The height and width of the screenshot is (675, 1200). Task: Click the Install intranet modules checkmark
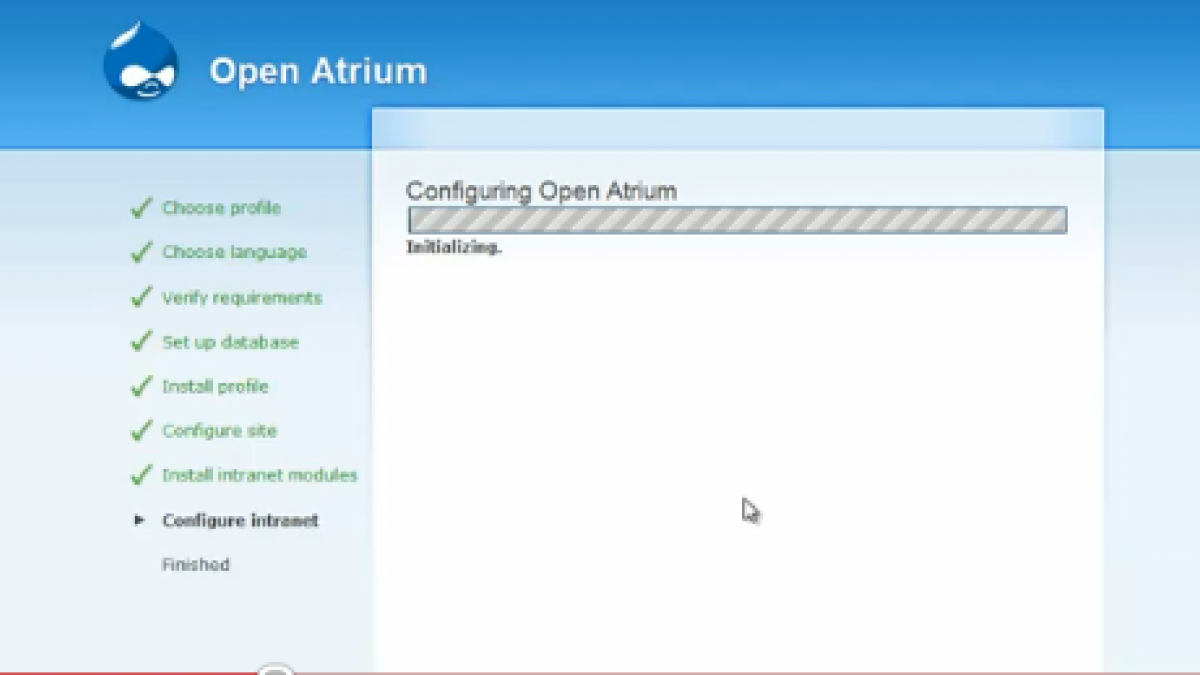click(141, 475)
